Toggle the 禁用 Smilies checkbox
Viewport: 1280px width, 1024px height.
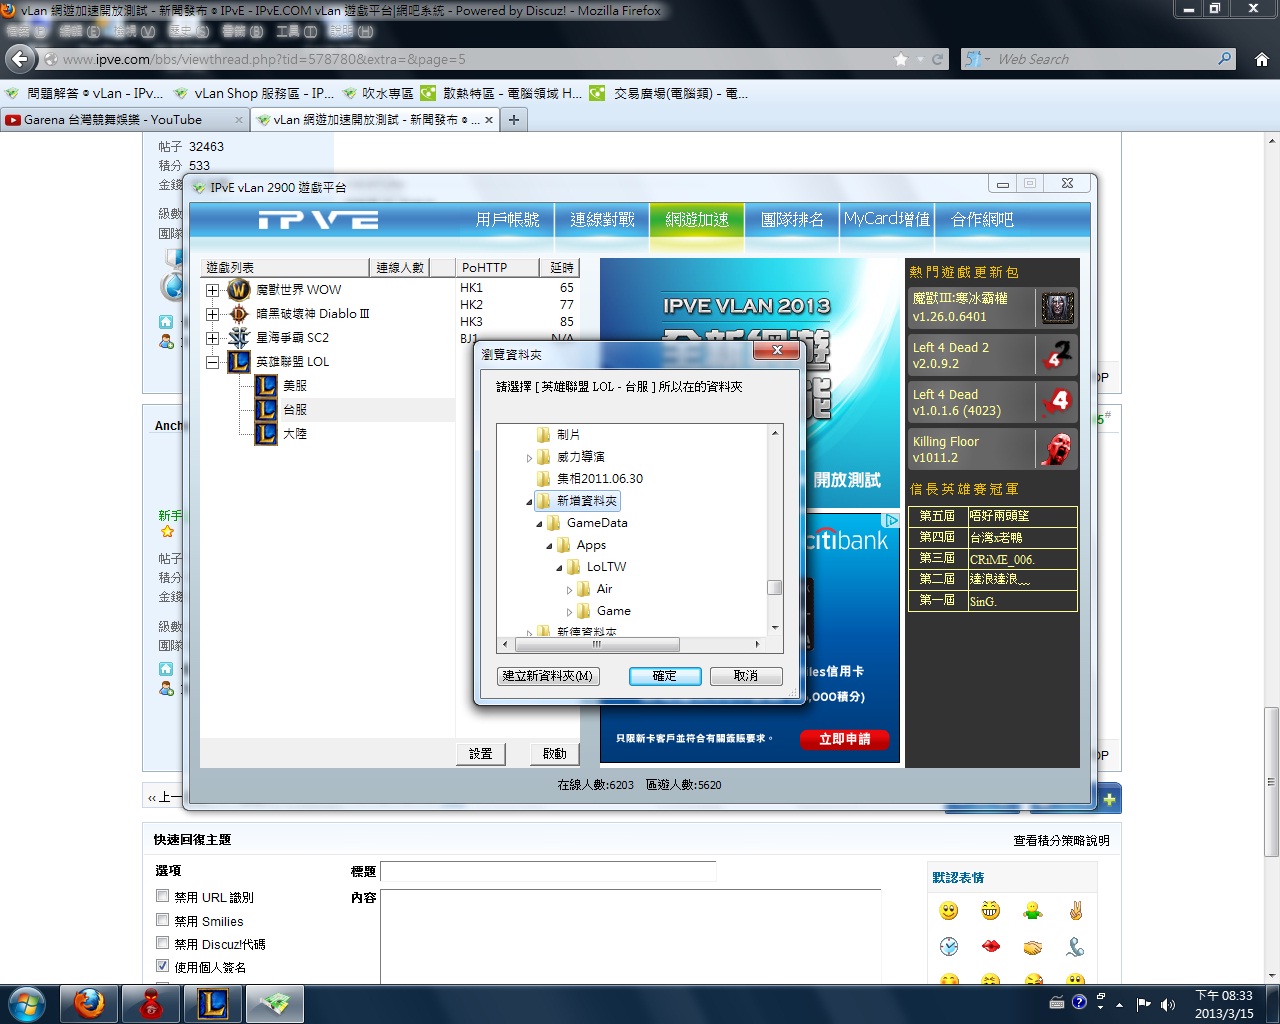(x=163, y=920)
